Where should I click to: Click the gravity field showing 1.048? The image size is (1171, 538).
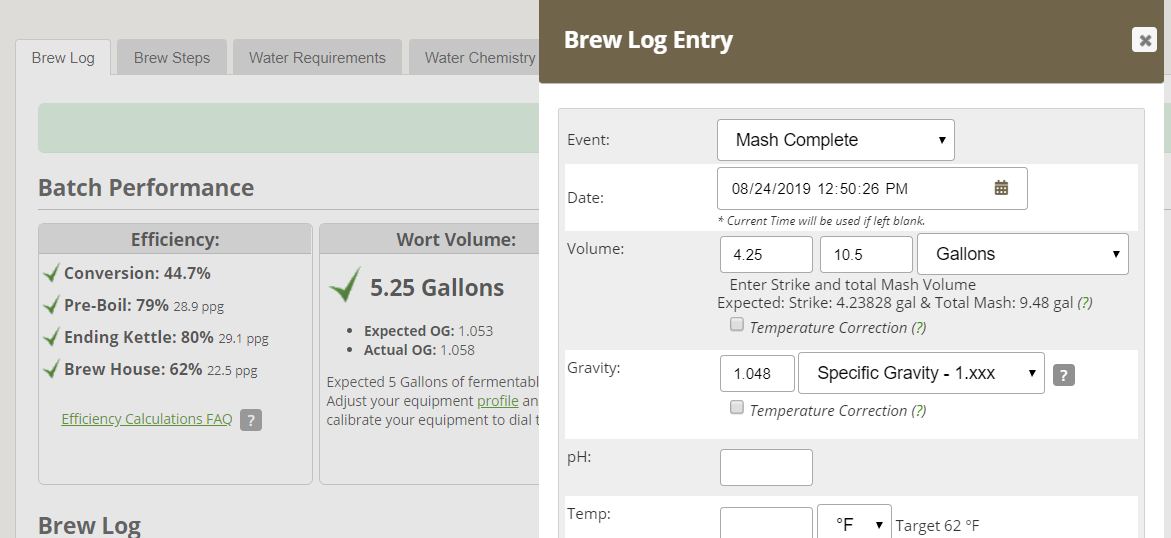pyautogui.click(x=757, y=374)
